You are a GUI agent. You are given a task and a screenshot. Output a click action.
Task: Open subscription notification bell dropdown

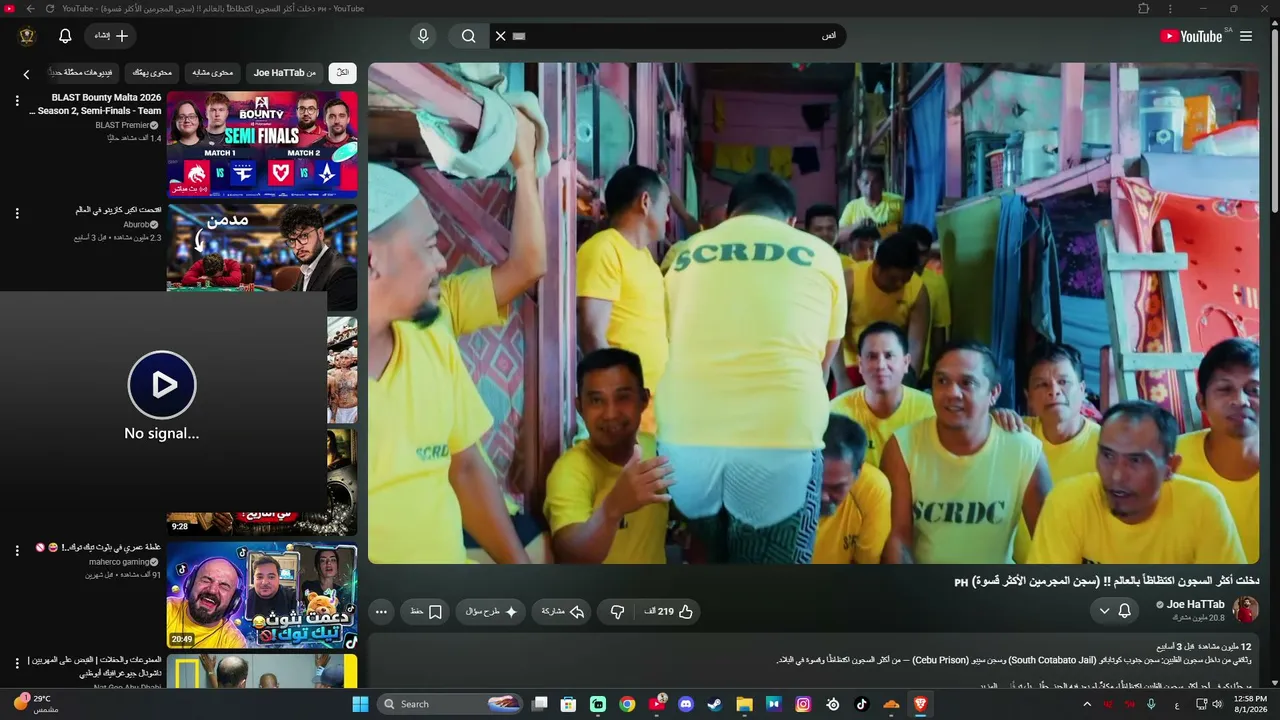coord(1115,611)
